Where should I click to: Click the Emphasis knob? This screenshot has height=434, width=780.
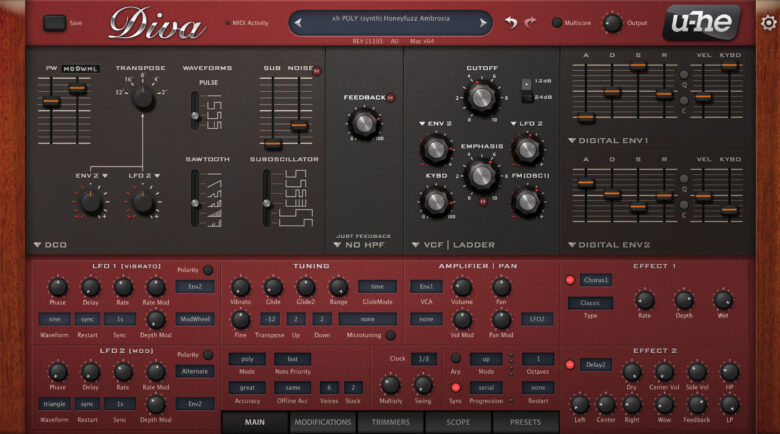pyautogui.click(x=481, y=175)
